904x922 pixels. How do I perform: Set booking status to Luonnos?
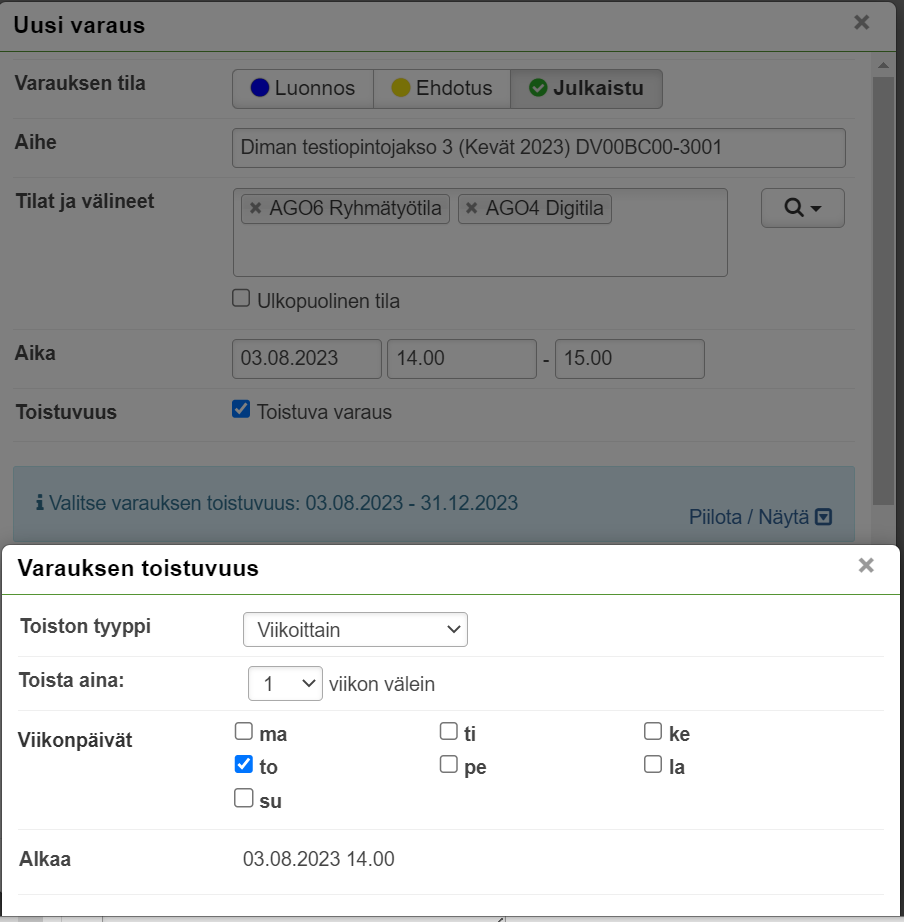click(303, 88)
